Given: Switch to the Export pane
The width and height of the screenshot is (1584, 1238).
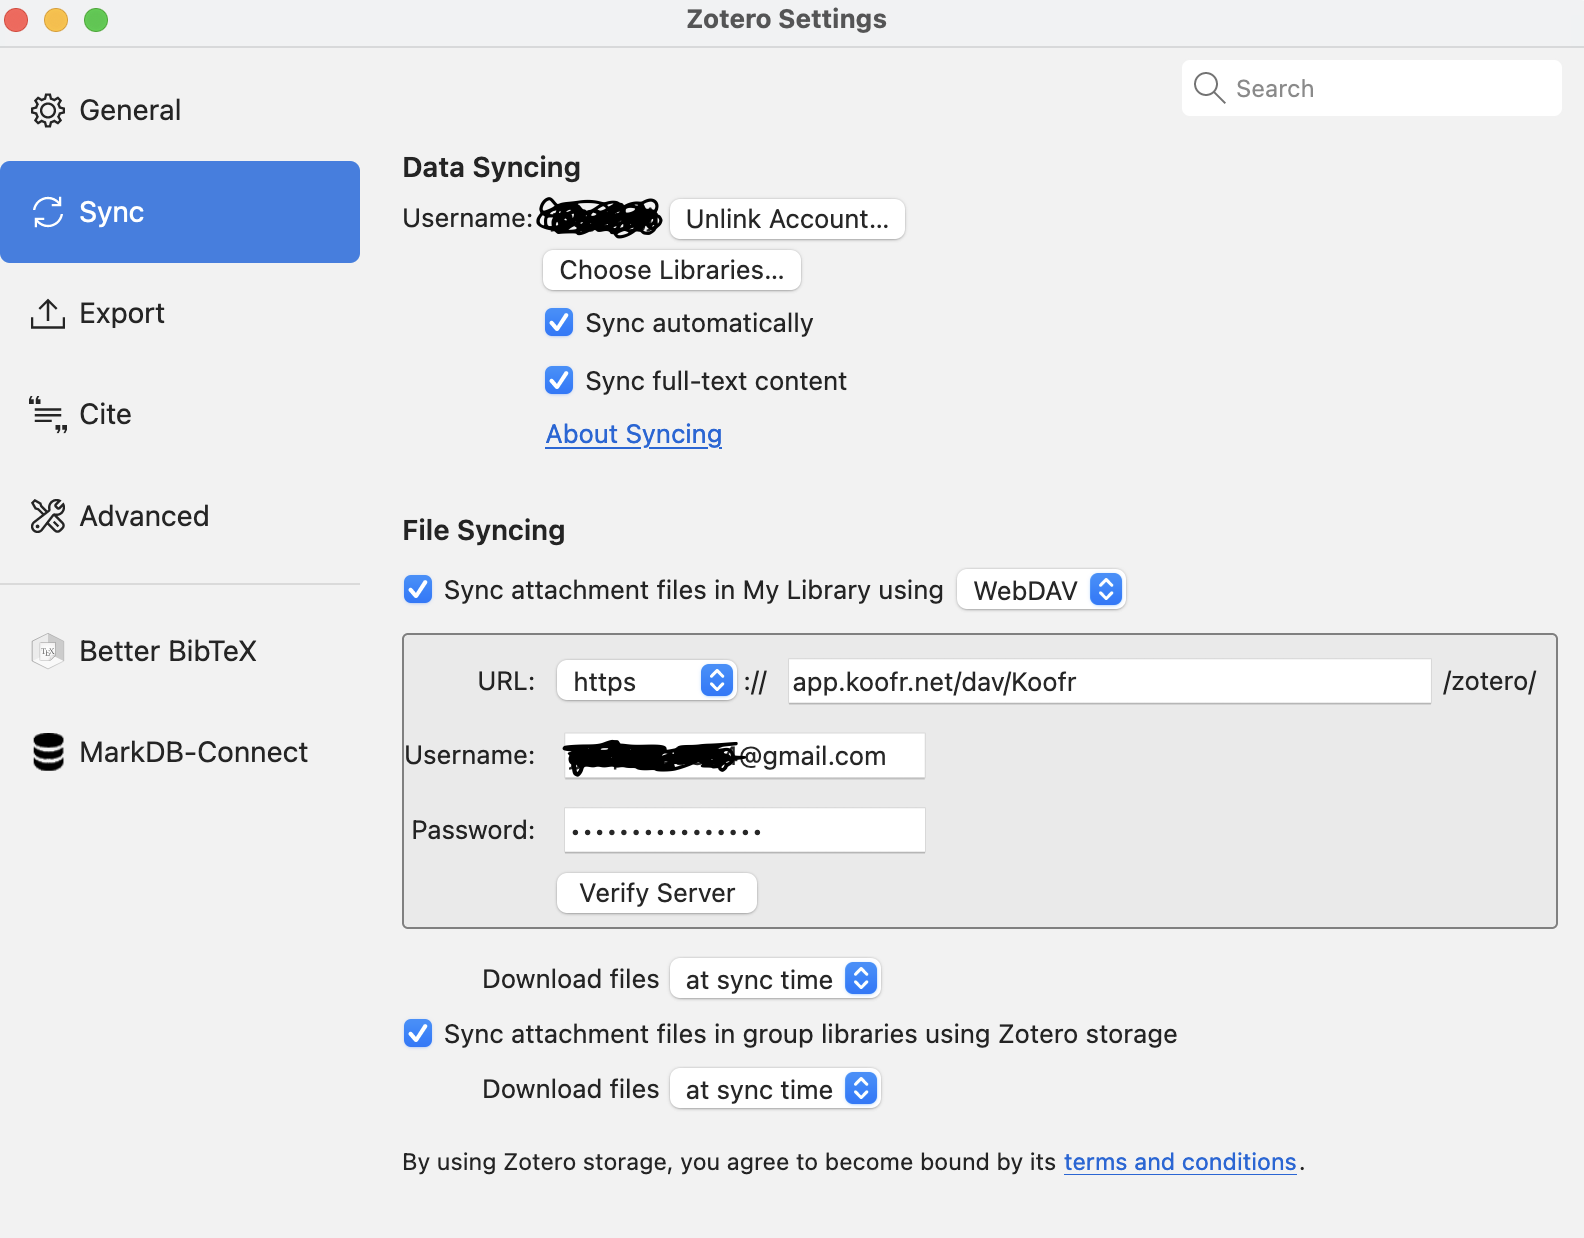Looking at the screenshot, I should 180,313.
